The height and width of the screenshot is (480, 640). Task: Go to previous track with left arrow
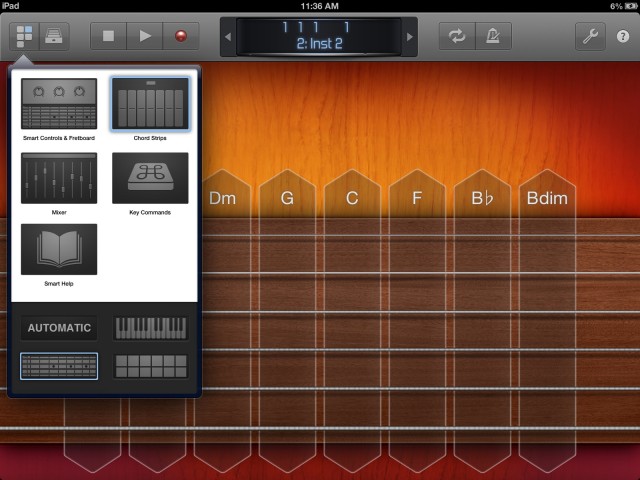tap(227, 37)
